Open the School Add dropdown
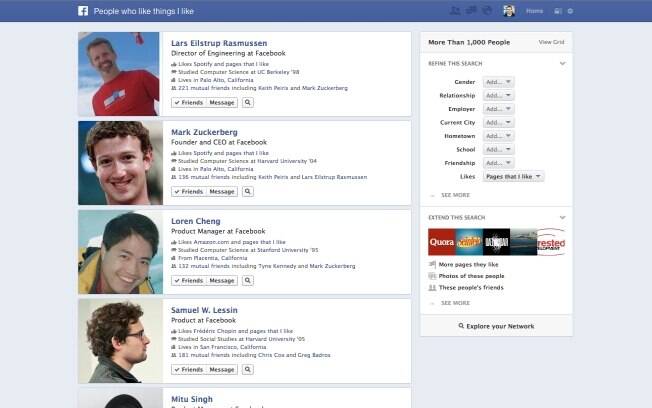This screenshot has height=408, width=652. pos(499,150)
